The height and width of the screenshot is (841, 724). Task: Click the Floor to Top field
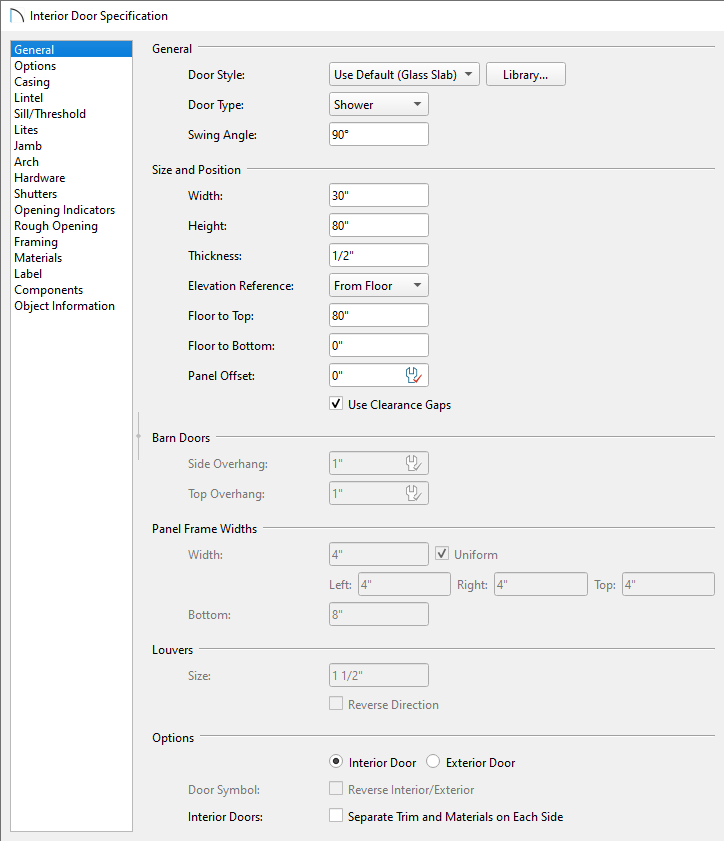tap(379, 315)
